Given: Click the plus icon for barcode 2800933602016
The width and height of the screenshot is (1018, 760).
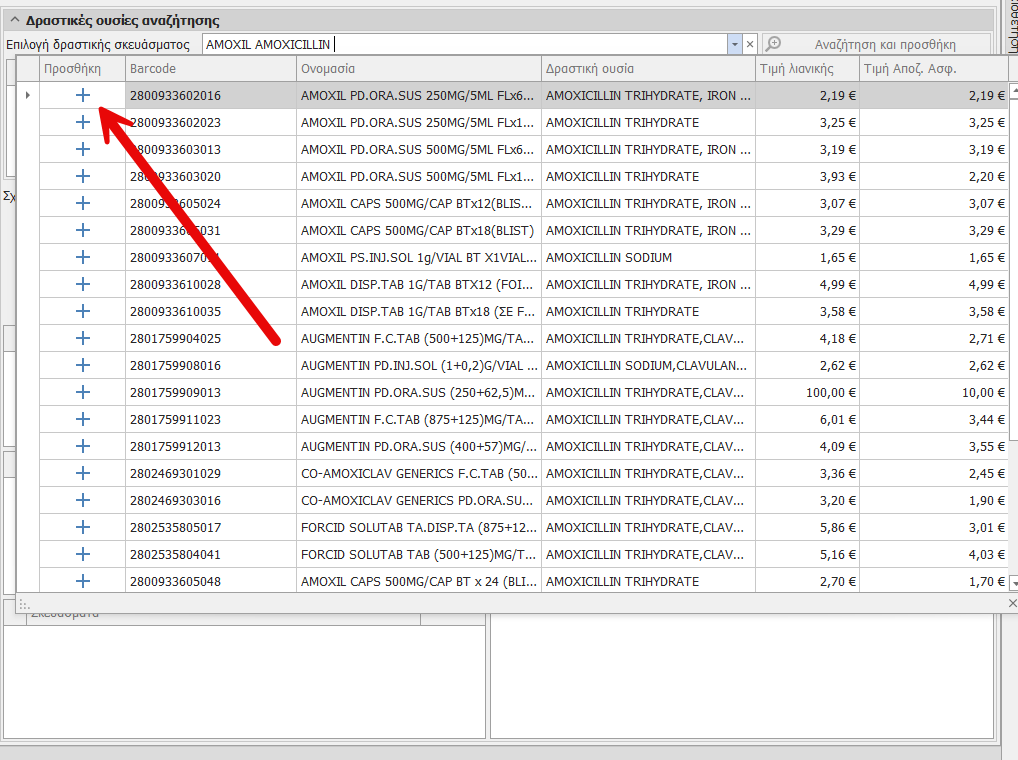Looking at the screenshot, I should coord(83,95).
